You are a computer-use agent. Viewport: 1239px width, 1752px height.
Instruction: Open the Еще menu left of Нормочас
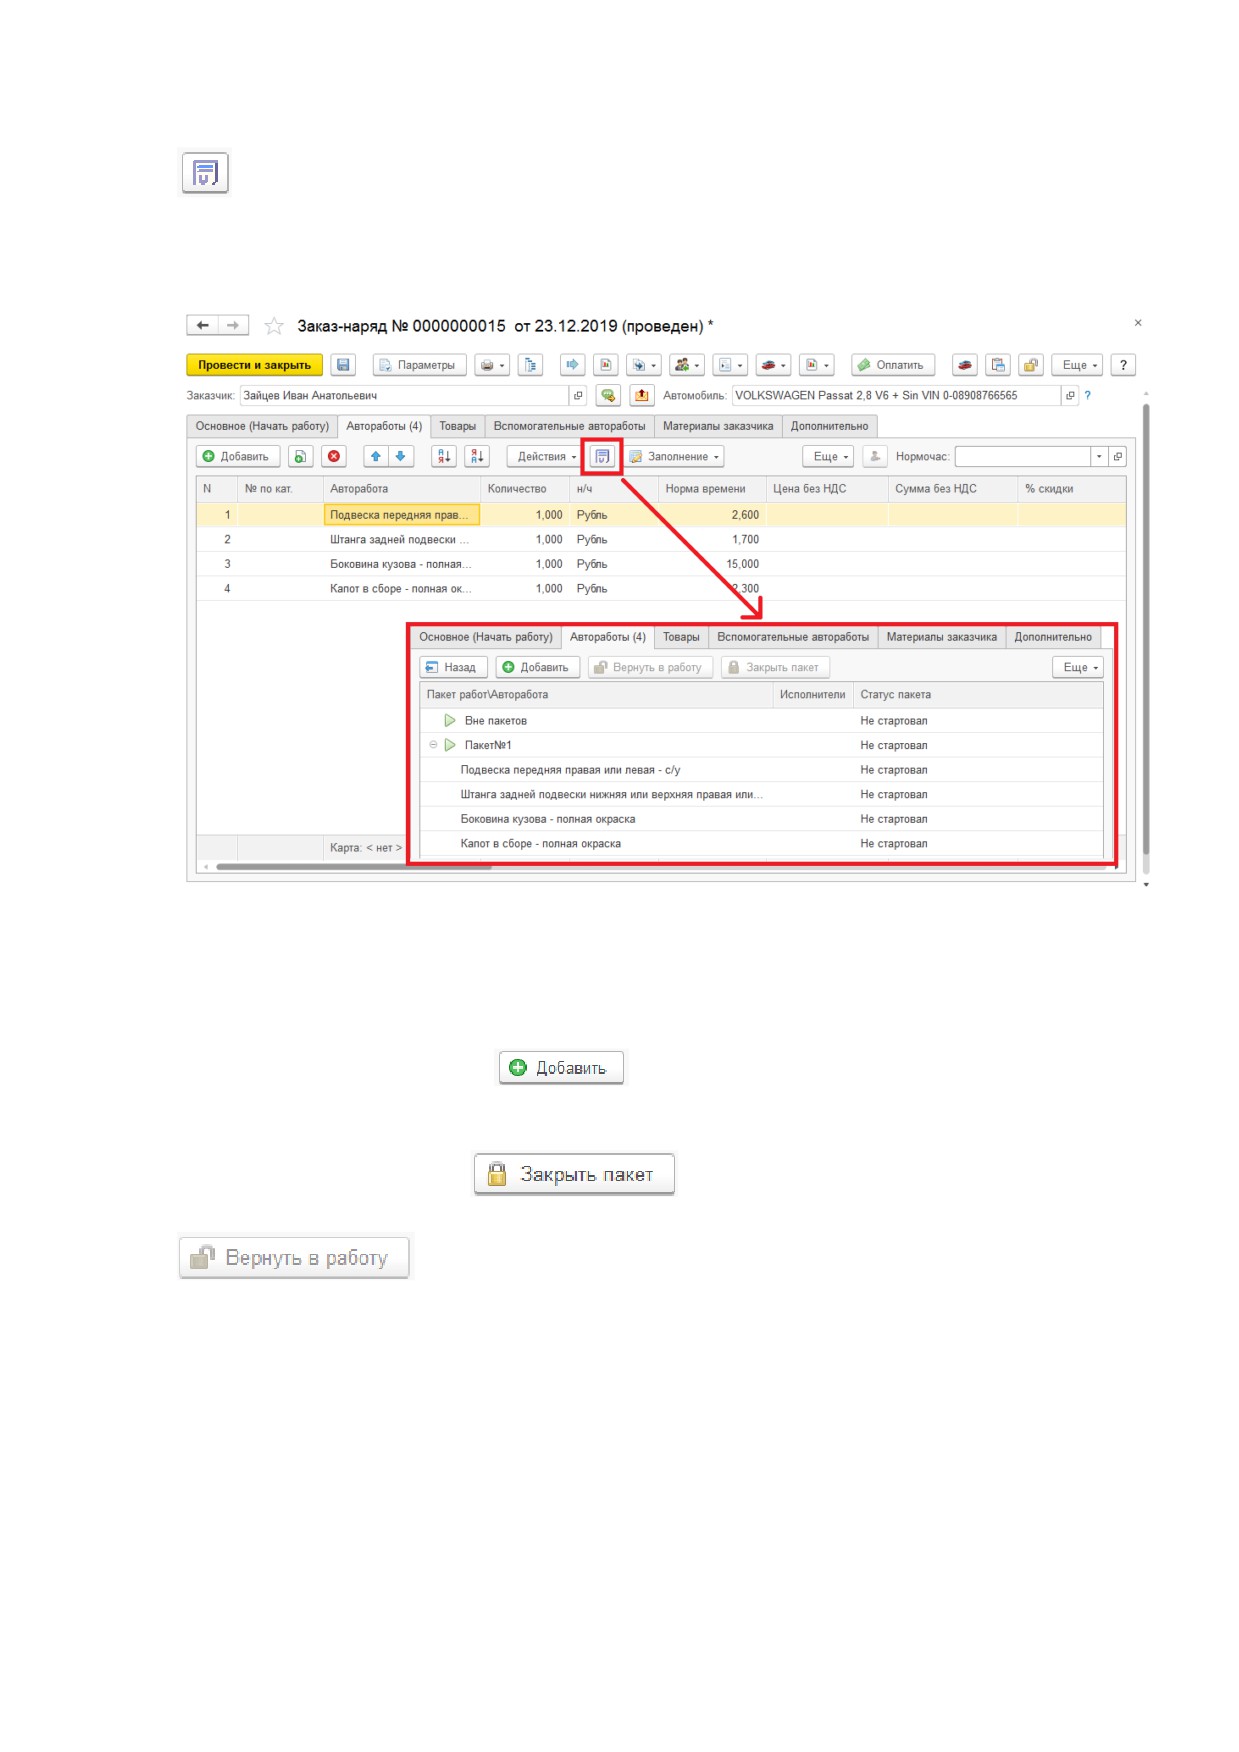pyautogui.click(x=828, y=457)
